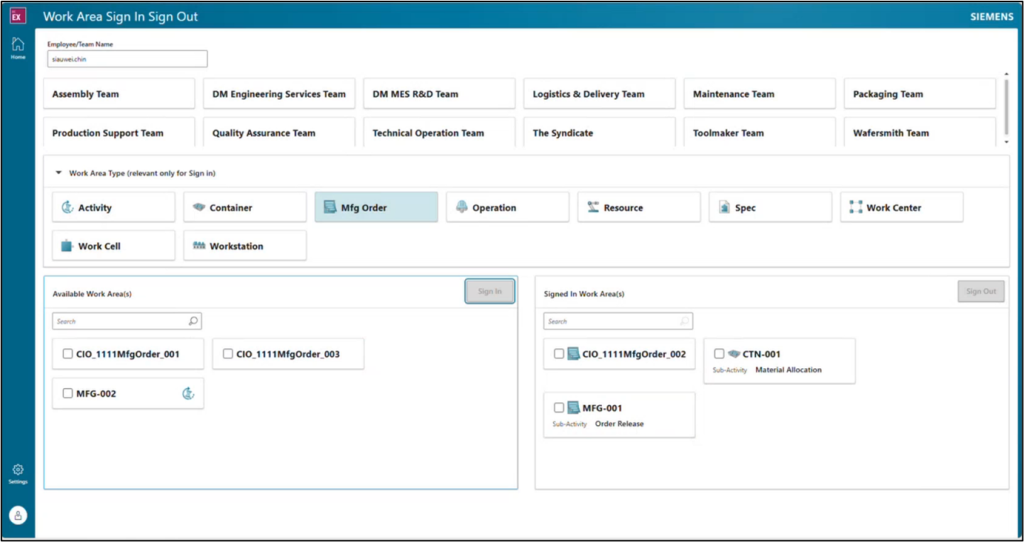
Task: Pick the Logistics & Delivery Team
Action: tap(600, 93)
